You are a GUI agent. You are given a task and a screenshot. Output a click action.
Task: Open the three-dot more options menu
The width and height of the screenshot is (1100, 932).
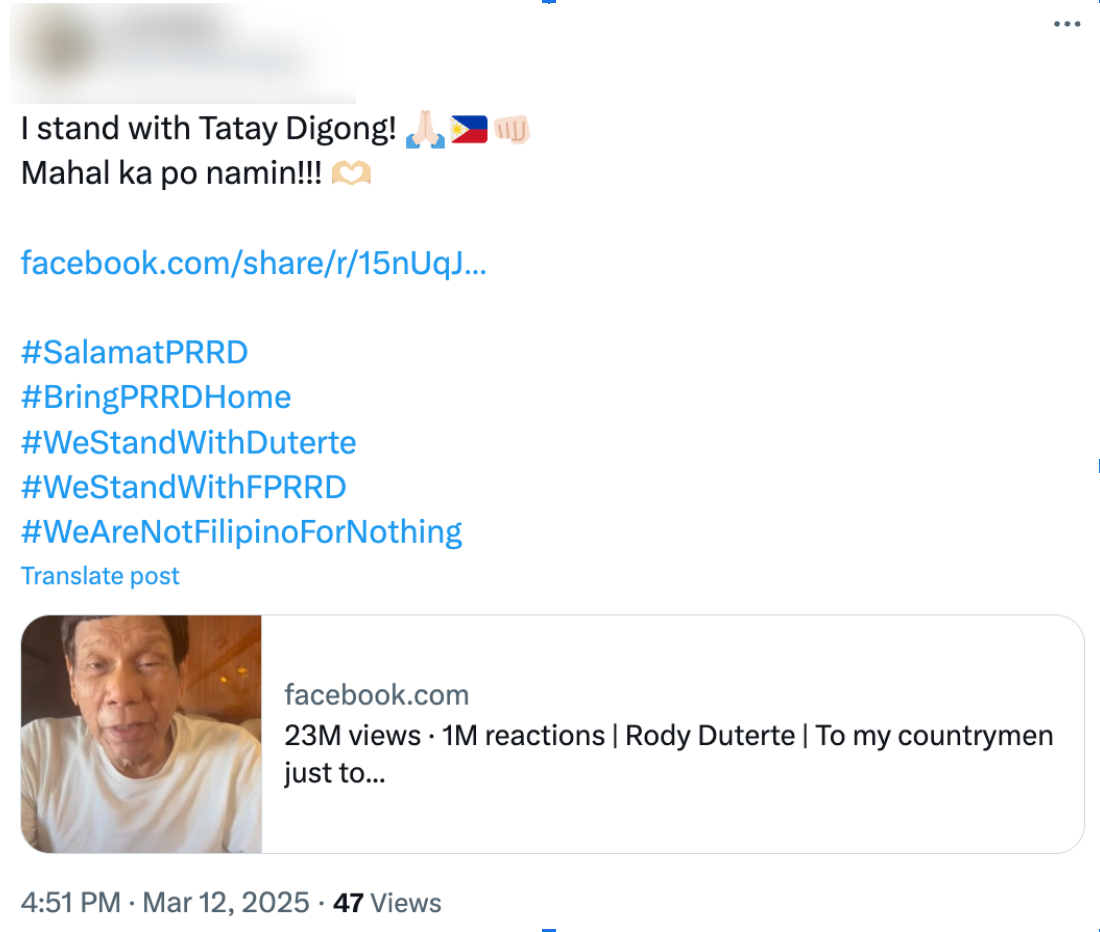tap(1067, 25)
